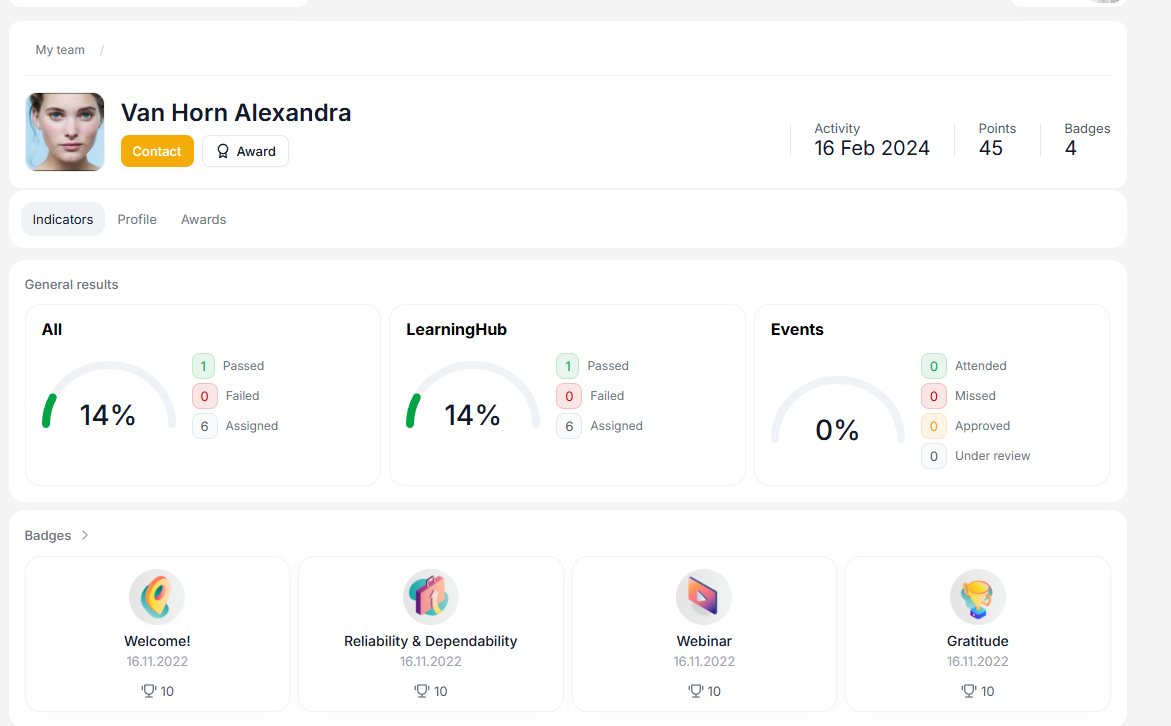Click the Gratitude trophy badge icon
The image size is (1171, 726).
977,597
